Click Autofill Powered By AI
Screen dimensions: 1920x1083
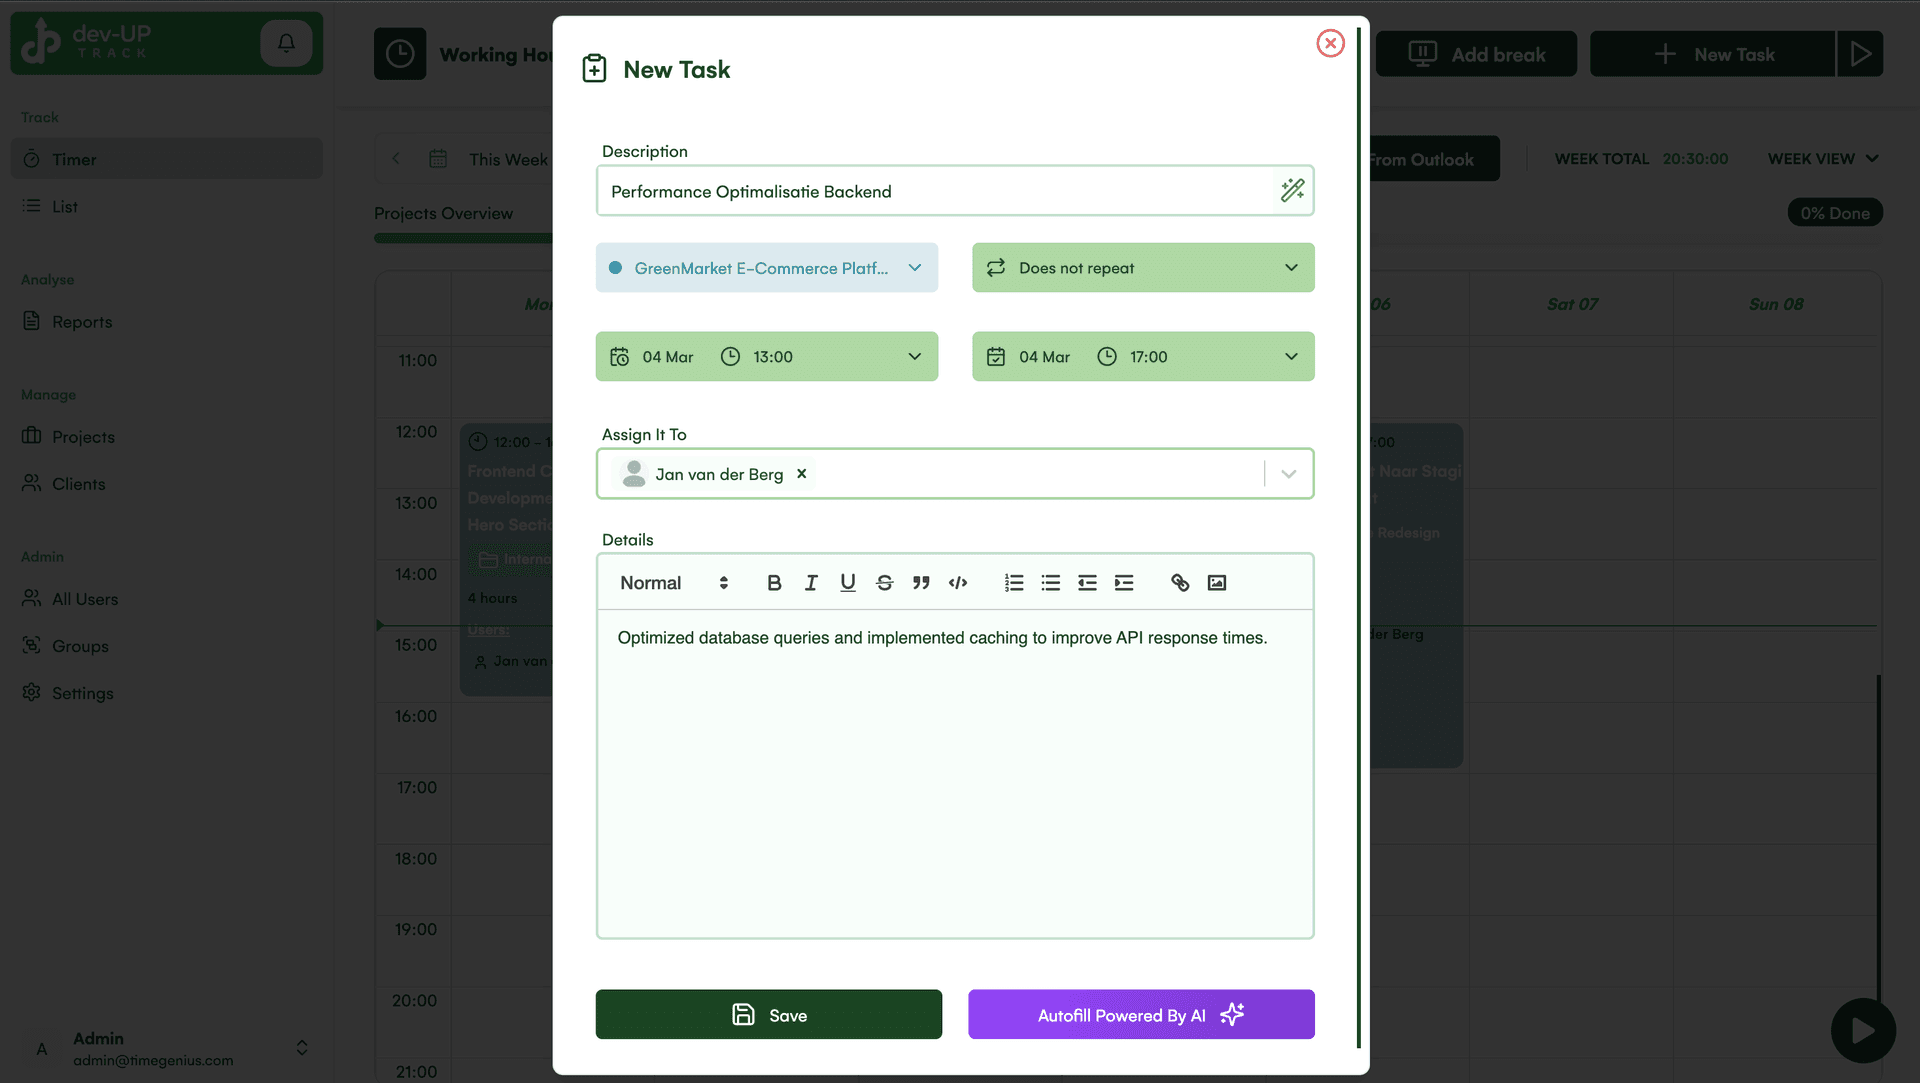click(1140, 1014)
